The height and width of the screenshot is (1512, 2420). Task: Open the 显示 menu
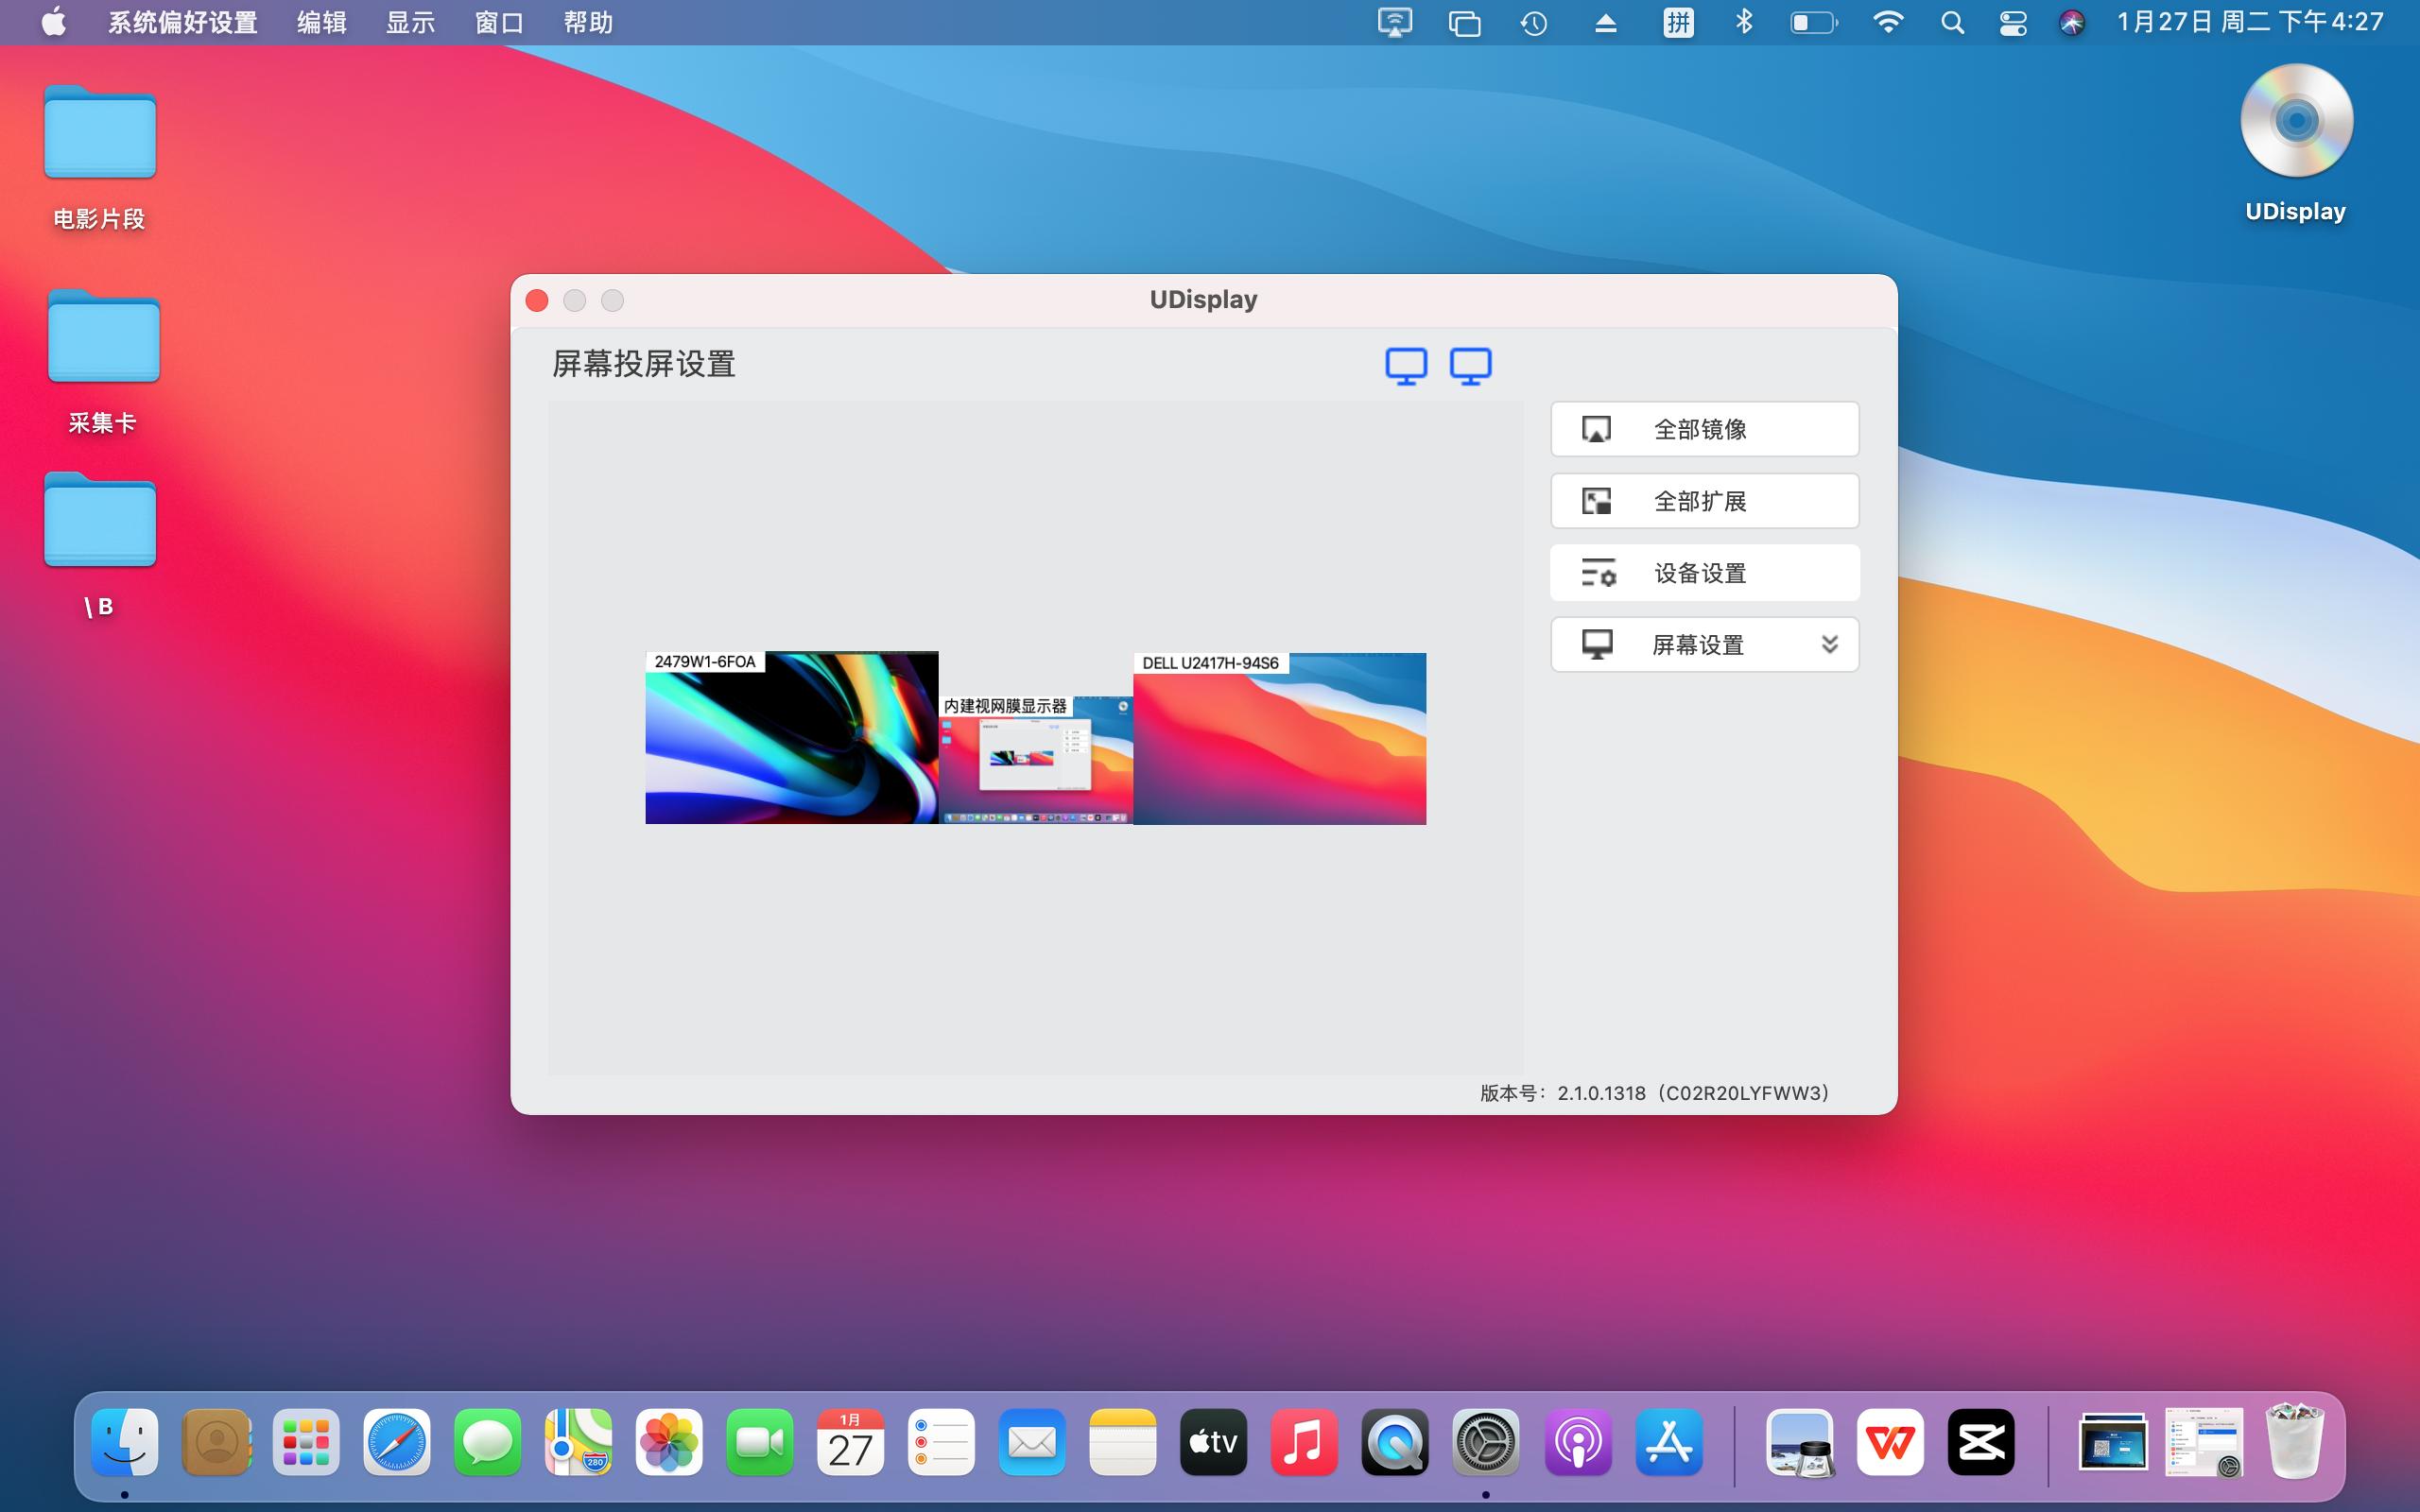coord(411,22)
